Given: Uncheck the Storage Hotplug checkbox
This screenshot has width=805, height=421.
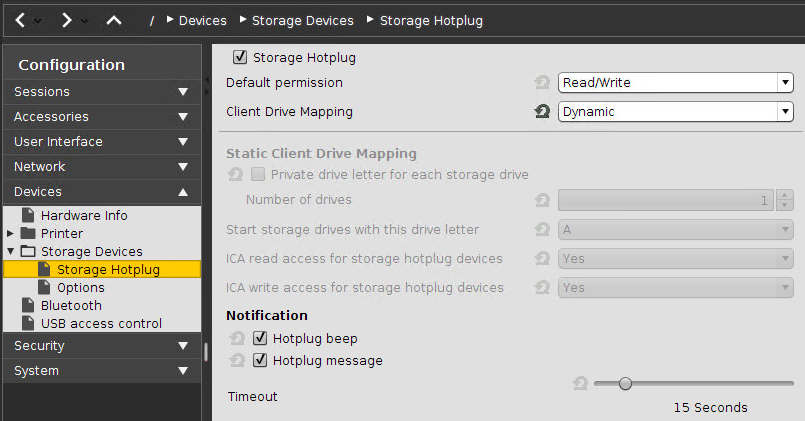Looking at the screenshot, I should tap(240, 58).
